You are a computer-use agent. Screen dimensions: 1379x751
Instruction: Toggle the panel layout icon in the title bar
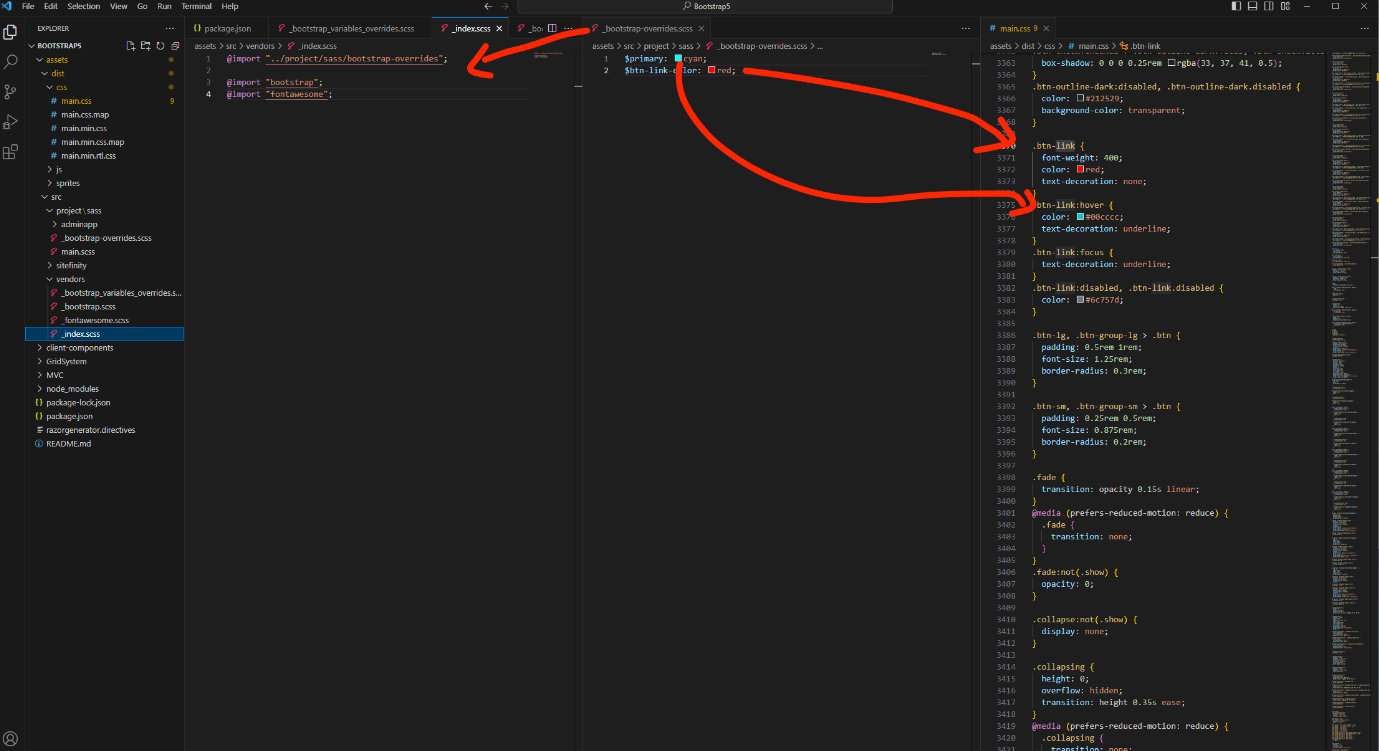(1253, 6)
